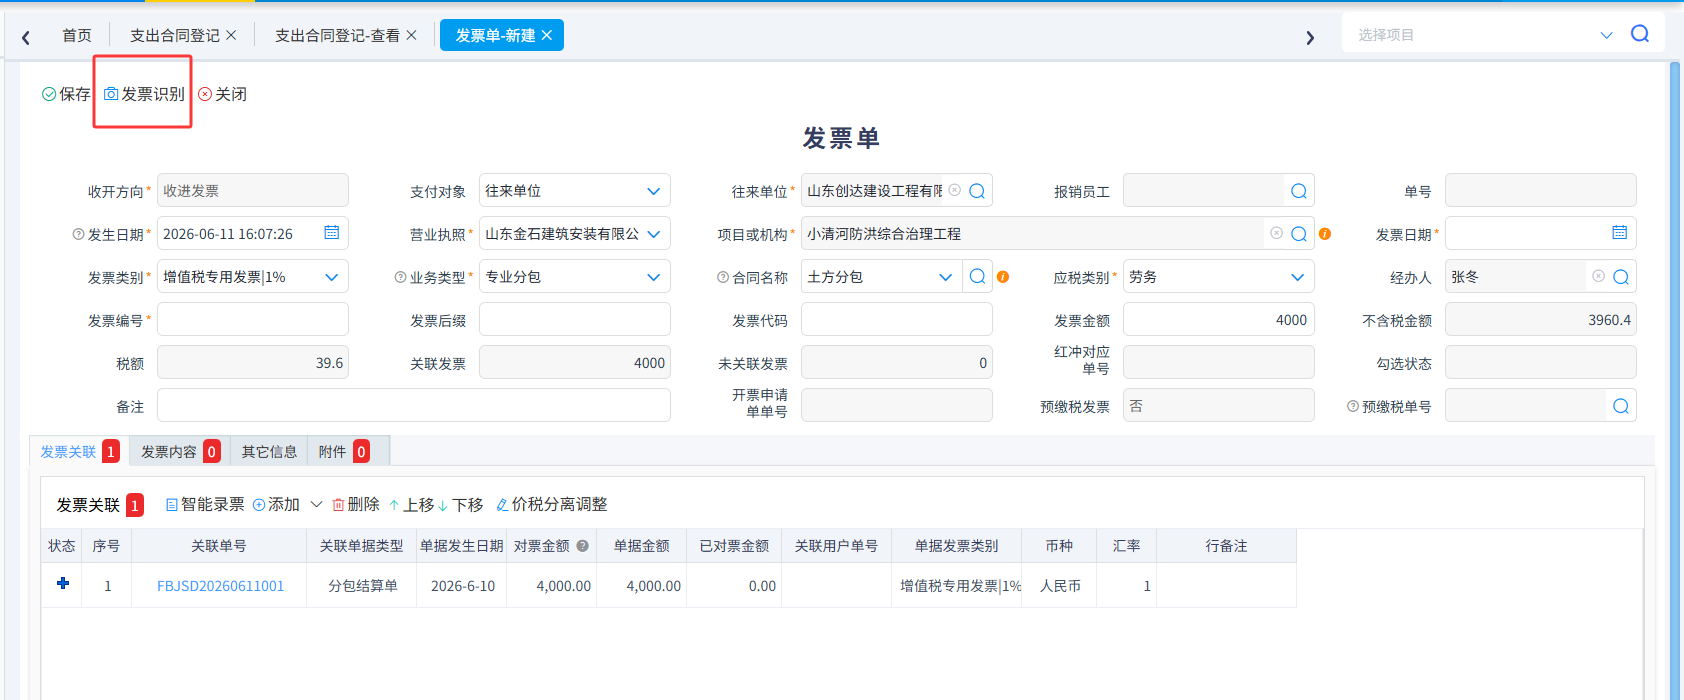1684x700 pixels.
Task: Click the orange info icon beside 项目或机构
Action: click(x=1325, y=234)
